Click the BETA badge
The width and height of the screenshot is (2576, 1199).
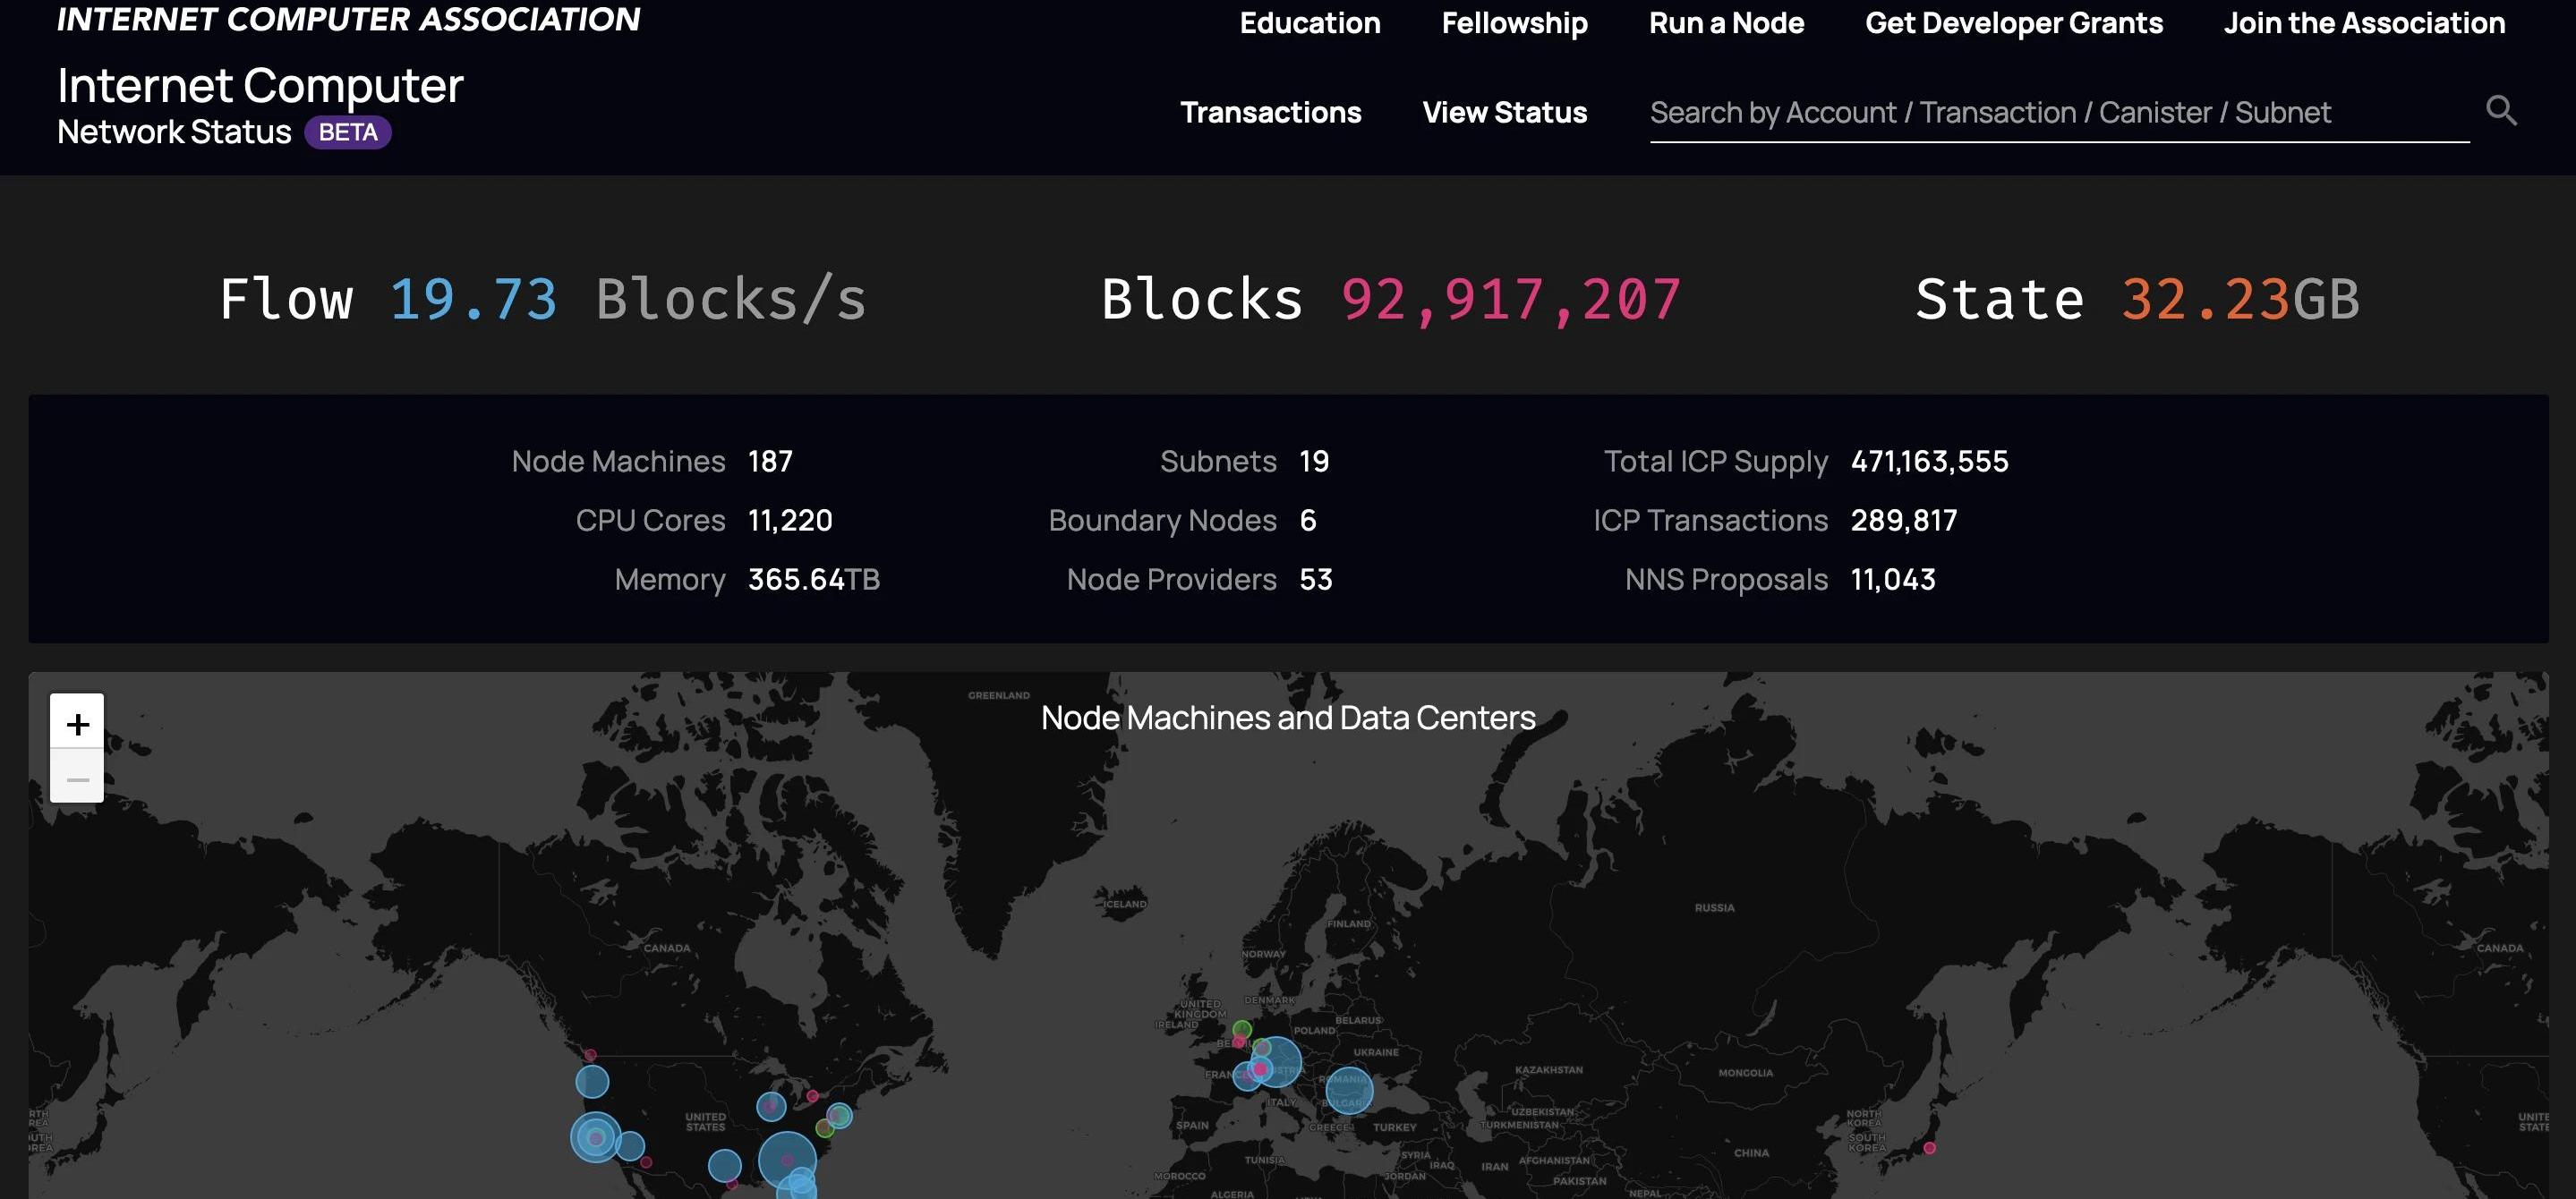click(x=348, y=132)
